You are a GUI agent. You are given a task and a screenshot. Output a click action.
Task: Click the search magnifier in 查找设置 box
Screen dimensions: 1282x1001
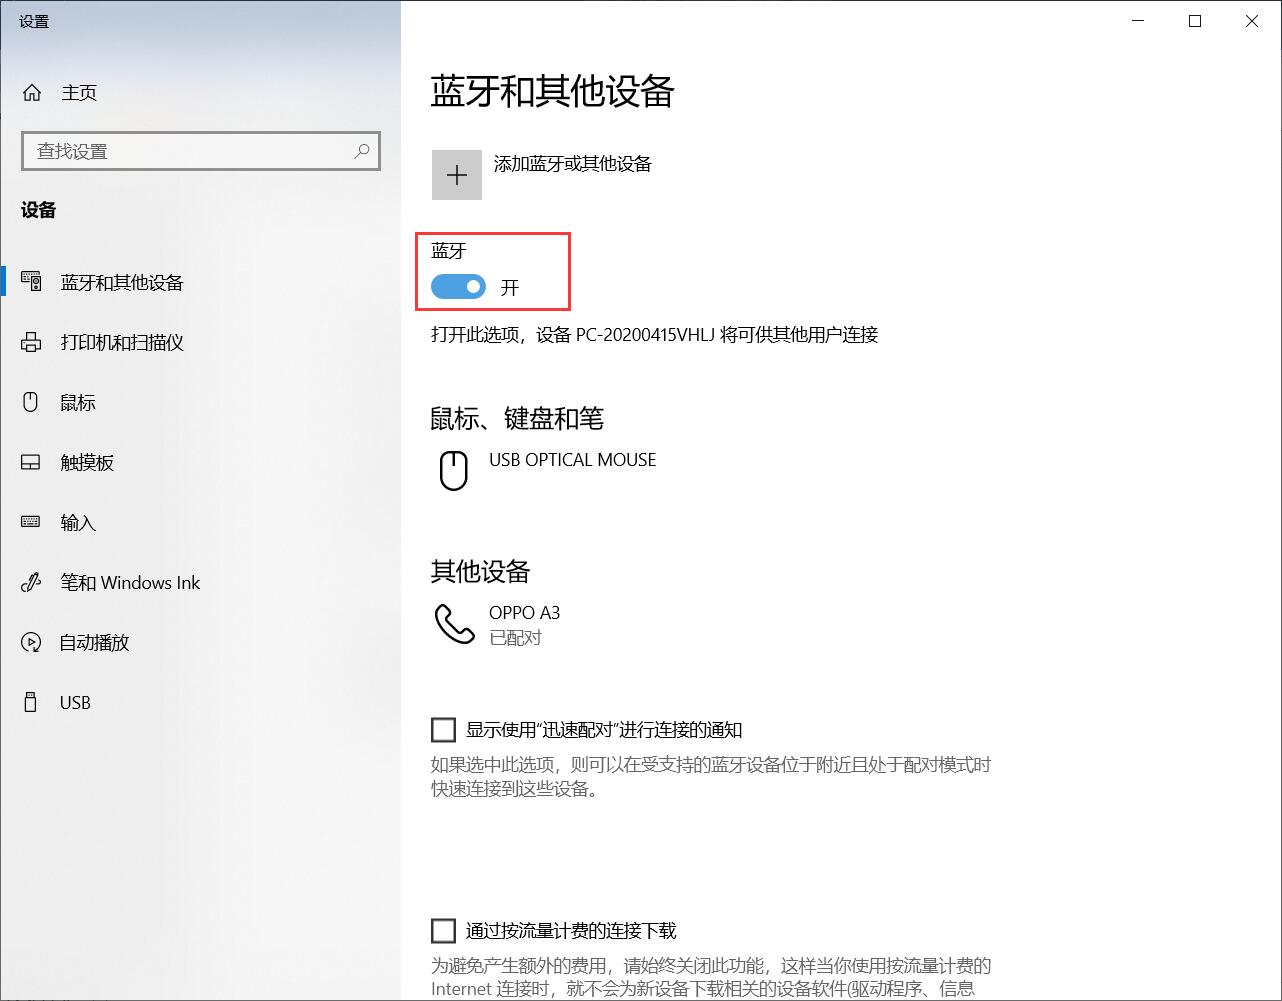click(361, 151)
